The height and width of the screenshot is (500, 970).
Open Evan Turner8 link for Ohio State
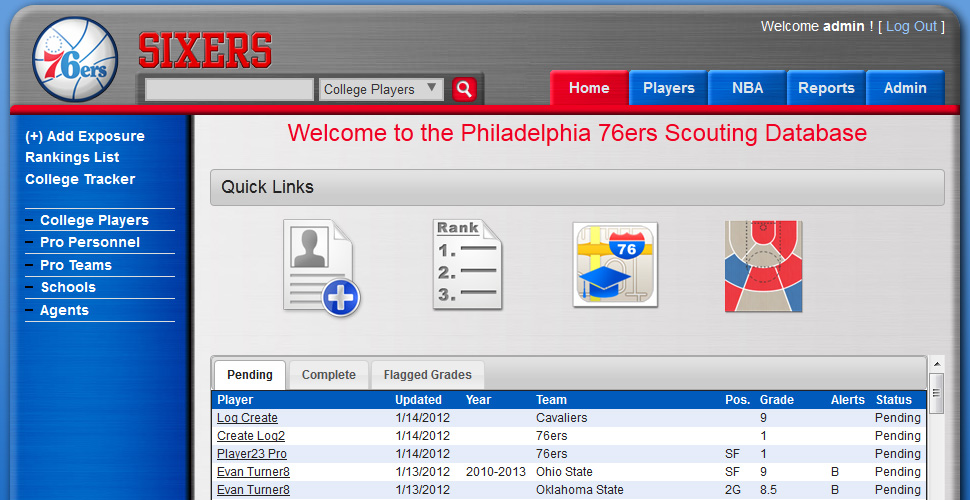[x=253, y=472]
